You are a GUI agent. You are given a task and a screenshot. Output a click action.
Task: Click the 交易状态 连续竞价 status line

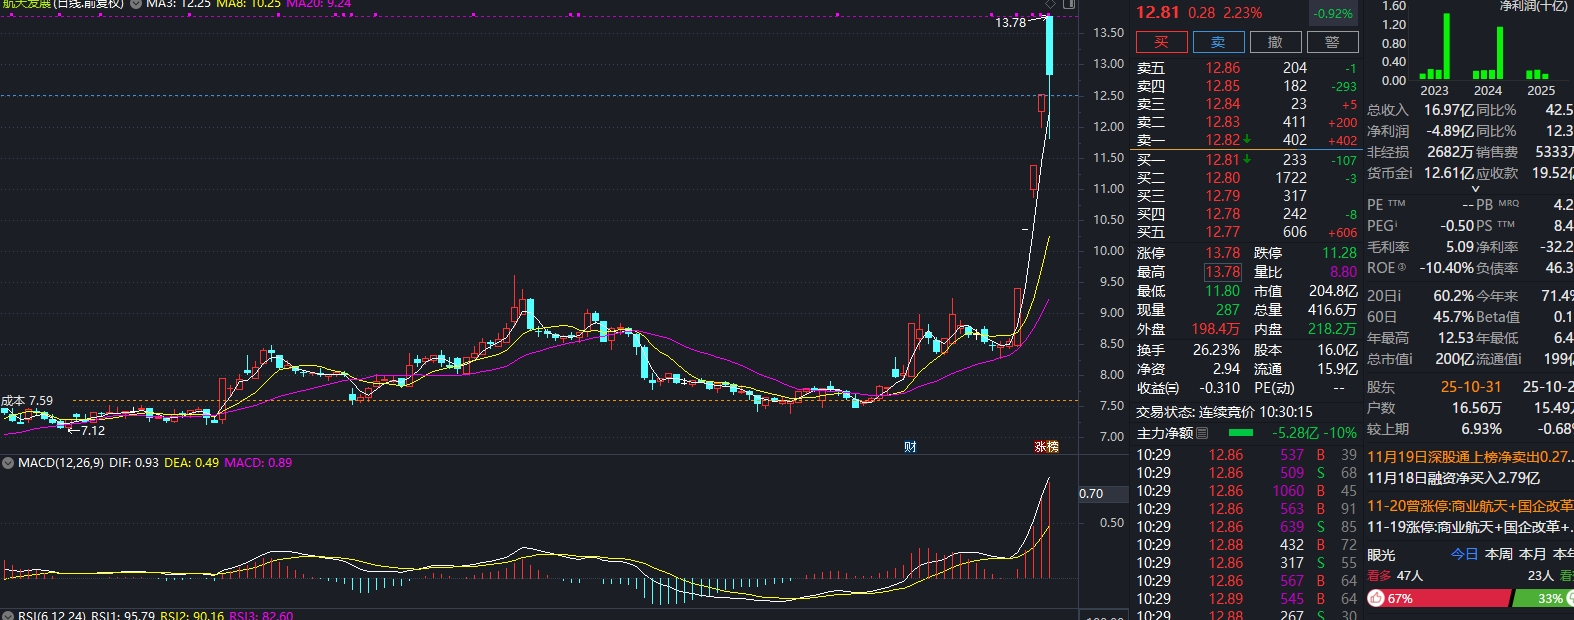1224,412
